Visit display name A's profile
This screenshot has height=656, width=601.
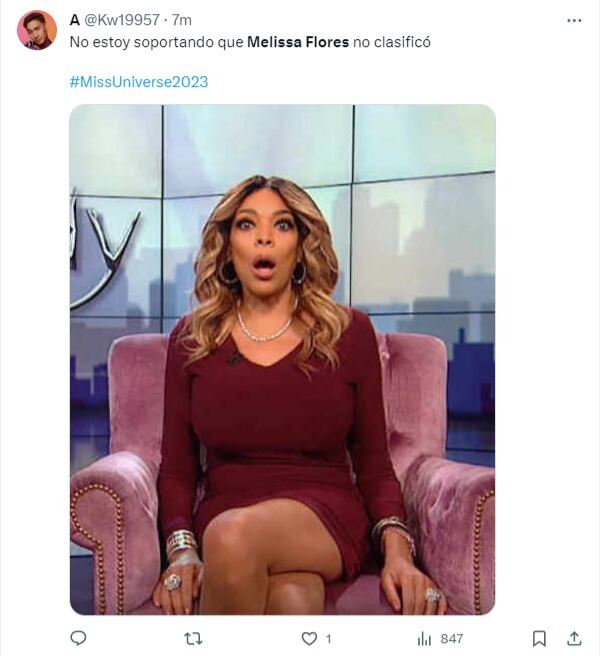point(74,20)
